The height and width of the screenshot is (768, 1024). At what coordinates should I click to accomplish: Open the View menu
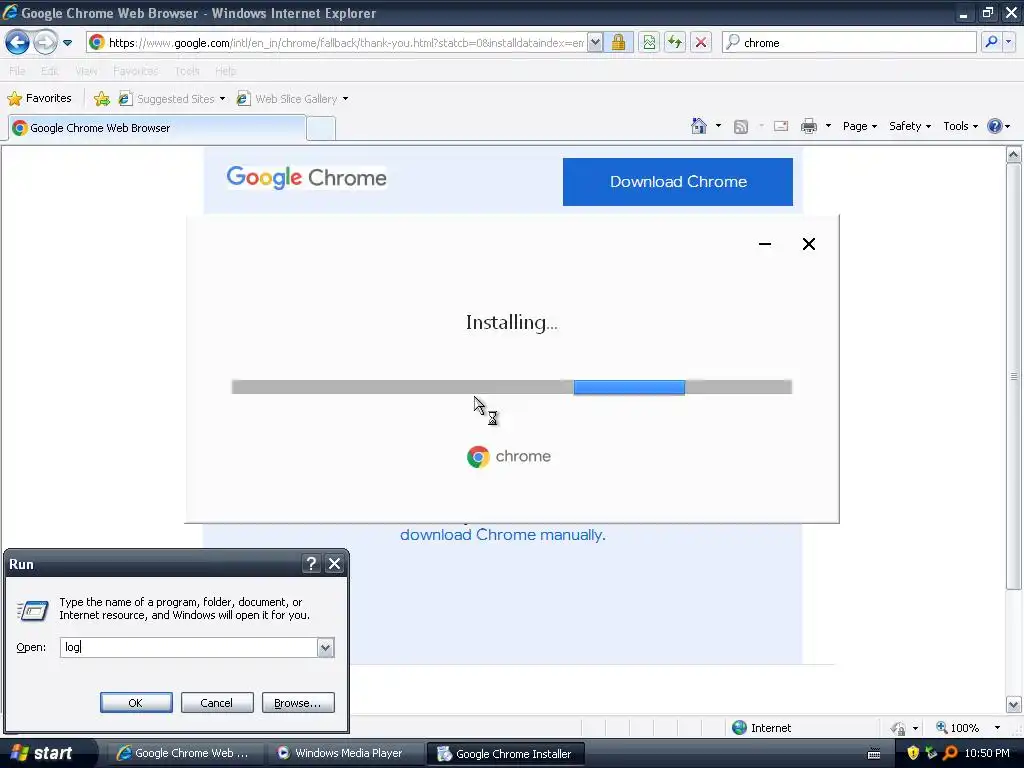pos(86,71)
